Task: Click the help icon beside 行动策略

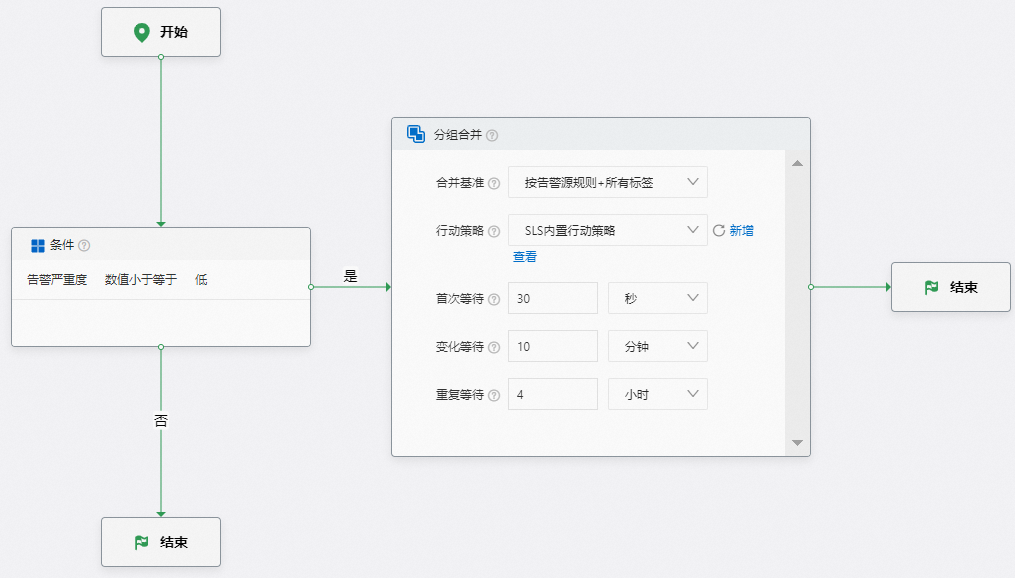Action: pyautogui.click(x=497, y=230)
